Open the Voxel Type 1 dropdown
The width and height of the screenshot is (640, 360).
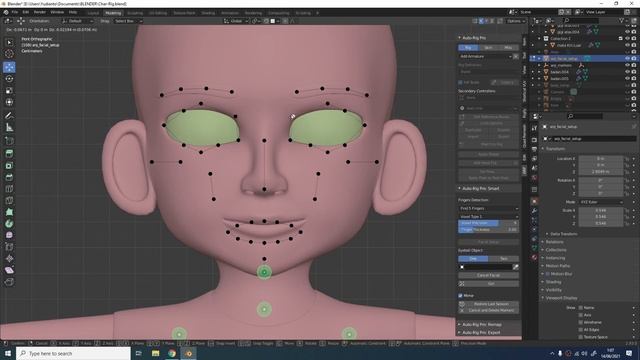click(489, 216)
